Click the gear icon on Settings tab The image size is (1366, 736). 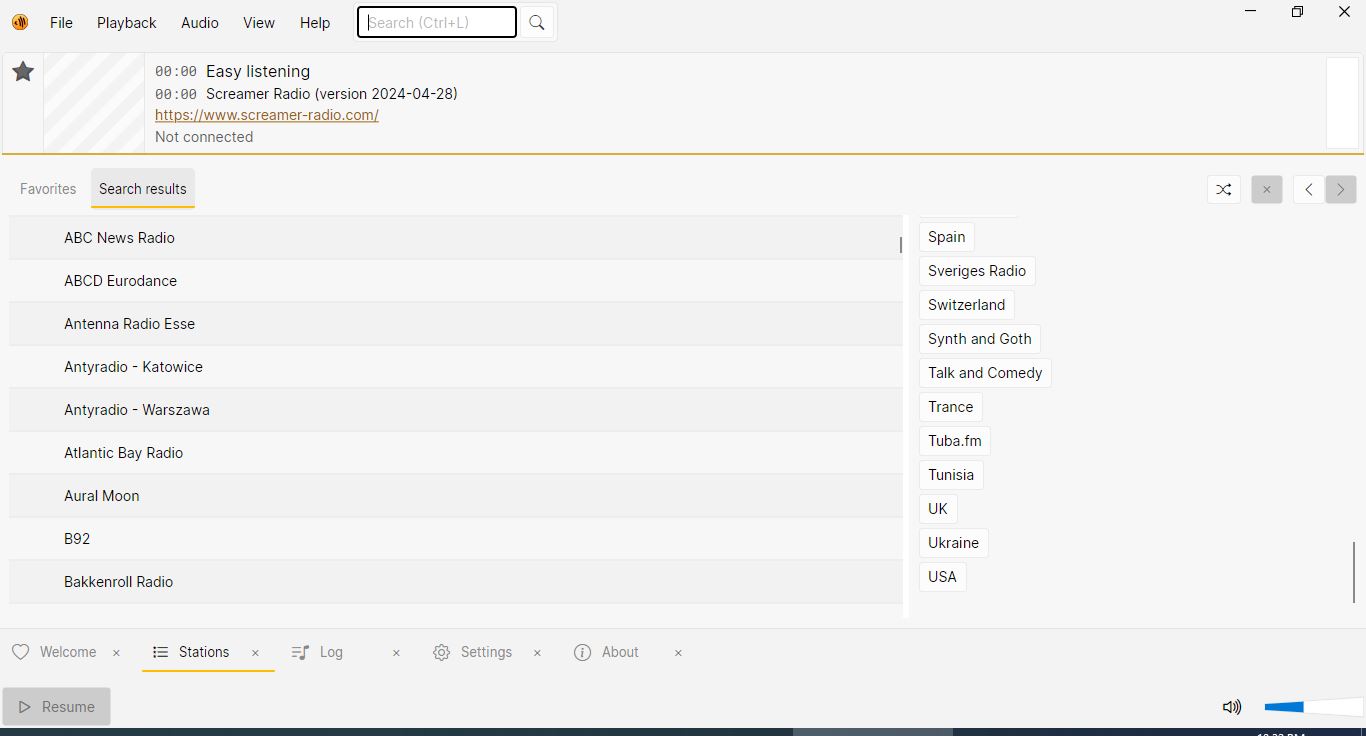(x=441, y=652)
